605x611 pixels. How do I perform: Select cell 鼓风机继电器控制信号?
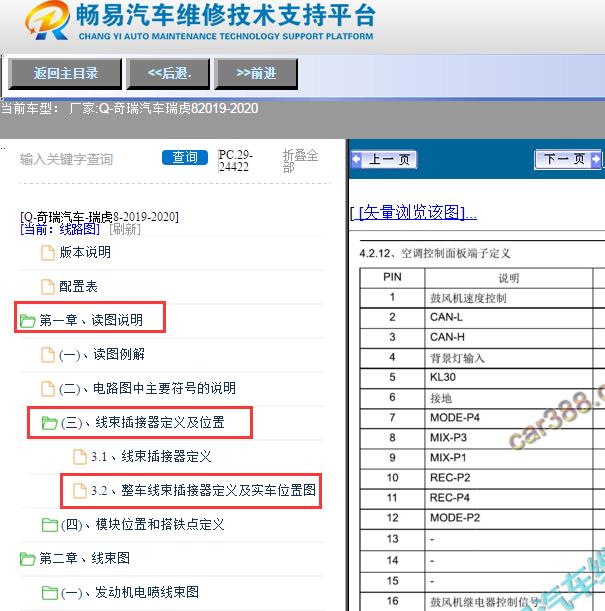(509, 601)
